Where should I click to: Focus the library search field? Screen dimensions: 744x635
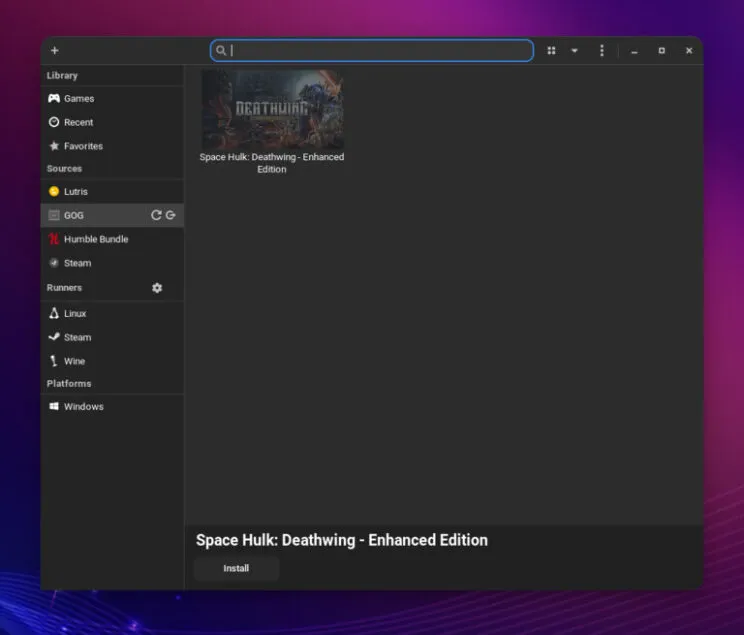(372, 50)
